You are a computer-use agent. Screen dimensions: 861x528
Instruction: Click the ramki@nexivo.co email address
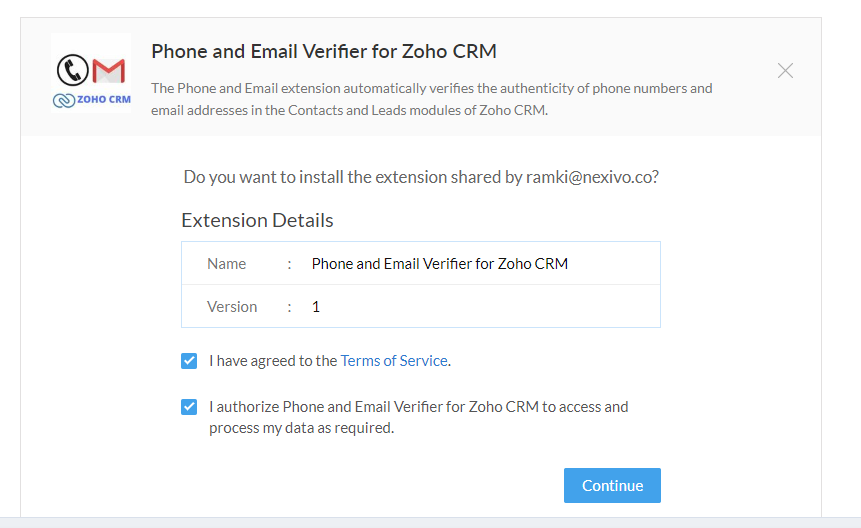click(590, 177)
